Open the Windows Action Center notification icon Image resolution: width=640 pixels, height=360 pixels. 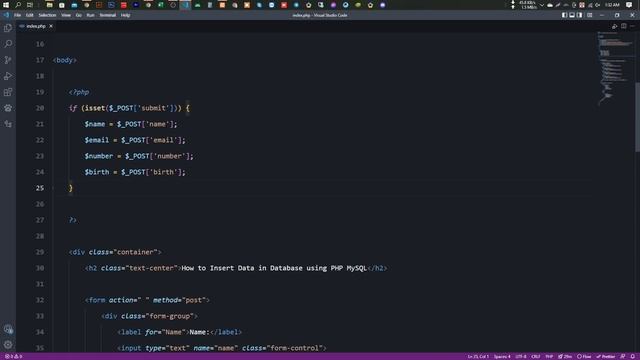(629, 5)
